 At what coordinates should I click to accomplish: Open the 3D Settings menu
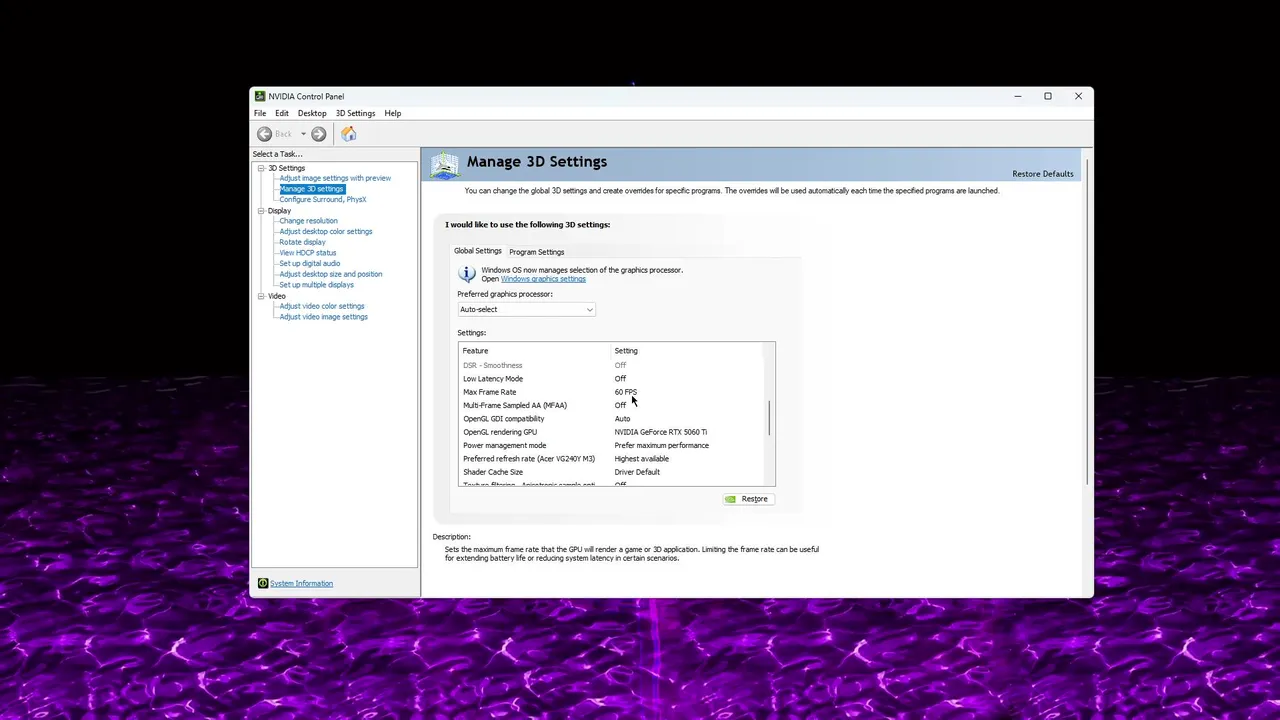[355, 113]
